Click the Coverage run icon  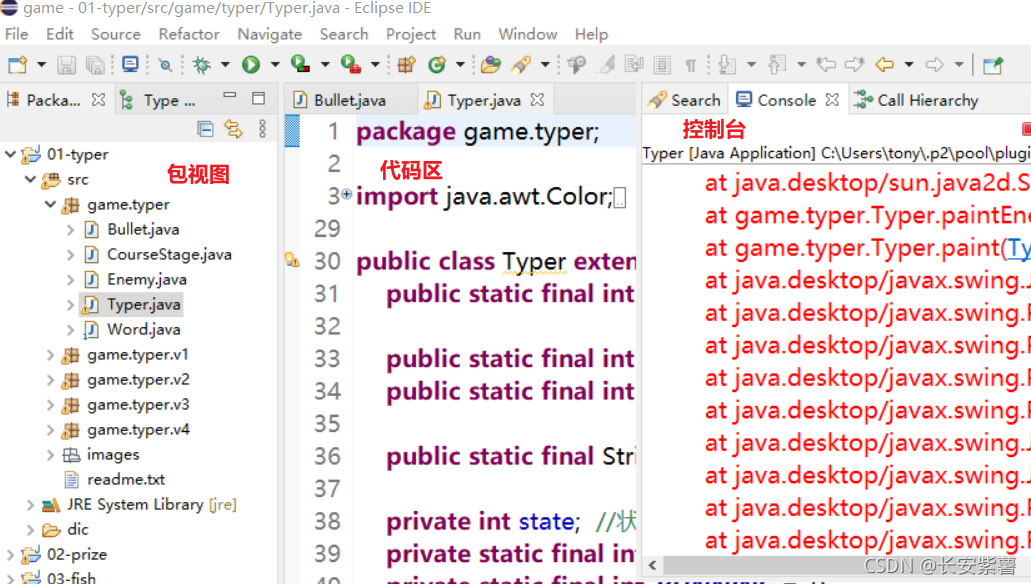point(300,64)
